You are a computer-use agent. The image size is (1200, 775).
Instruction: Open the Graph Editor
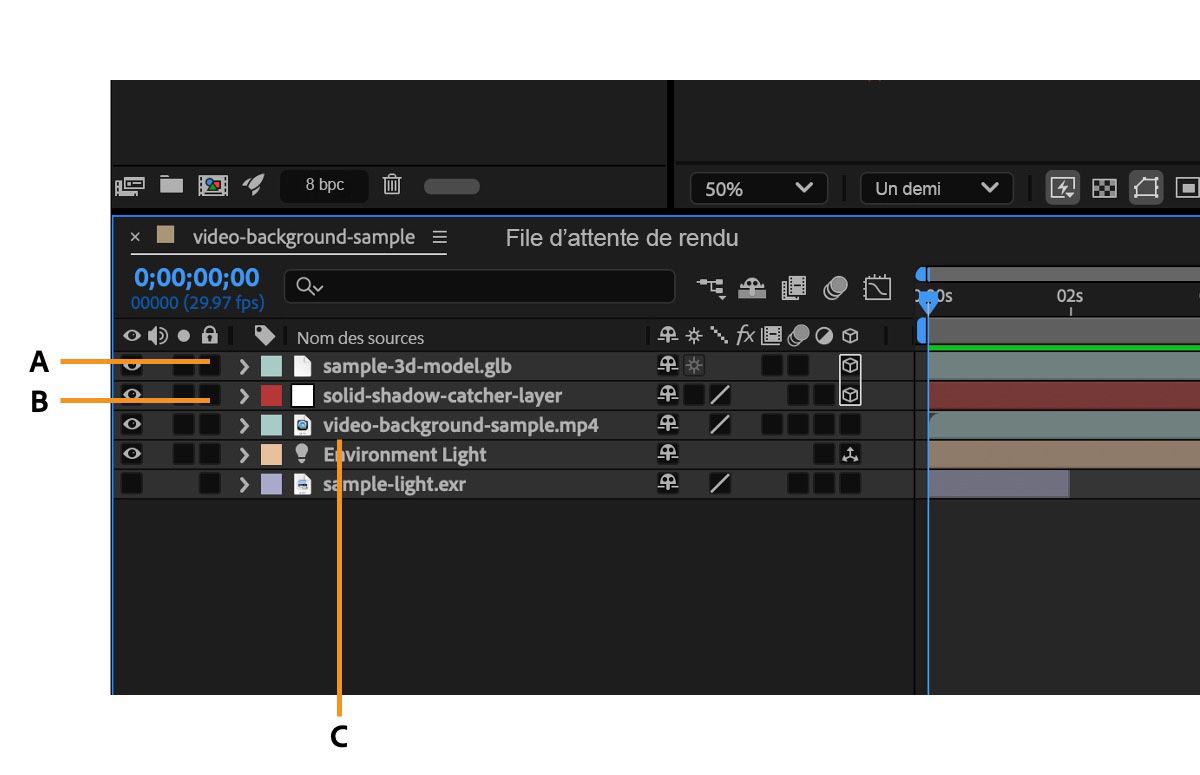[877, 287]
